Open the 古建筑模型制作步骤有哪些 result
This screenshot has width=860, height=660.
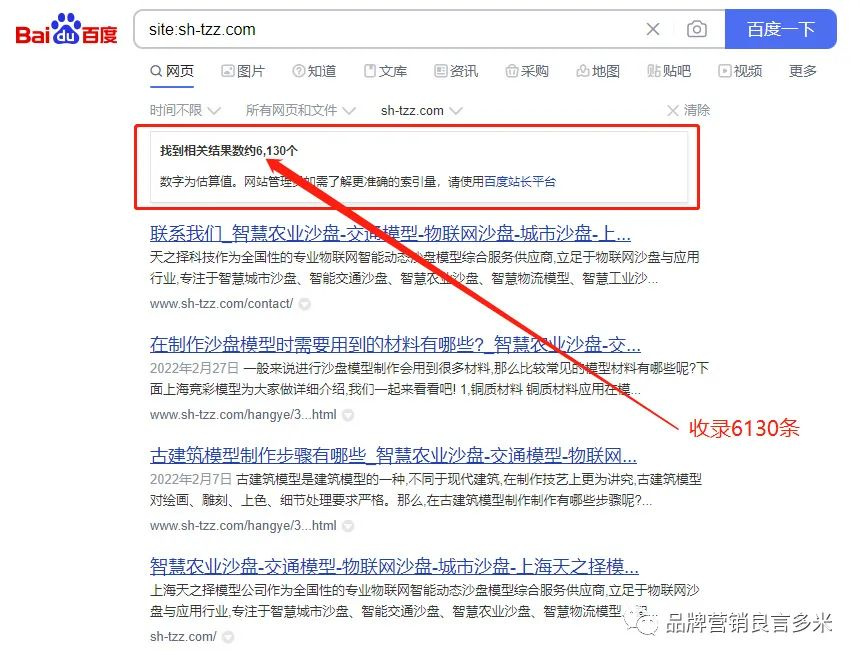point(393,455)
